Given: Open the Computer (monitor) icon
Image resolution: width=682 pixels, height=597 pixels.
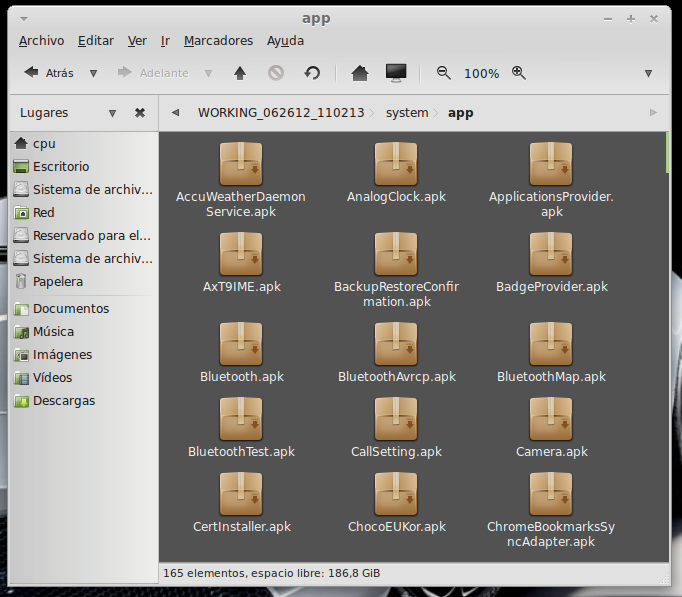Looking at the screenshot, I should (396, 73).
